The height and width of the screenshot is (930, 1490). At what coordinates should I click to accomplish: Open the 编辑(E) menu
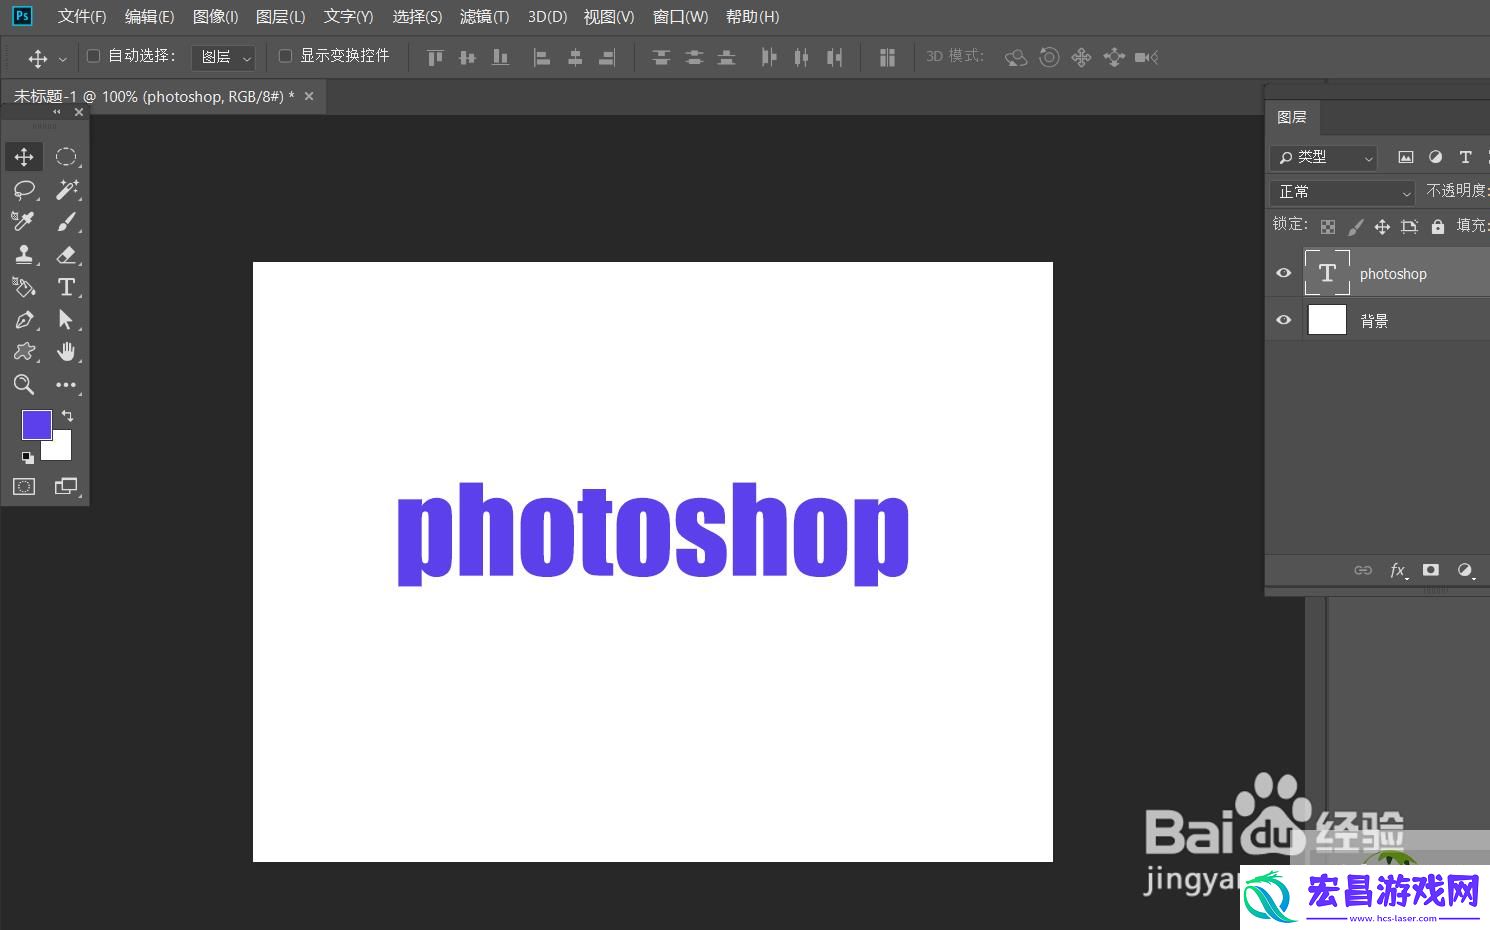(149, 17)
